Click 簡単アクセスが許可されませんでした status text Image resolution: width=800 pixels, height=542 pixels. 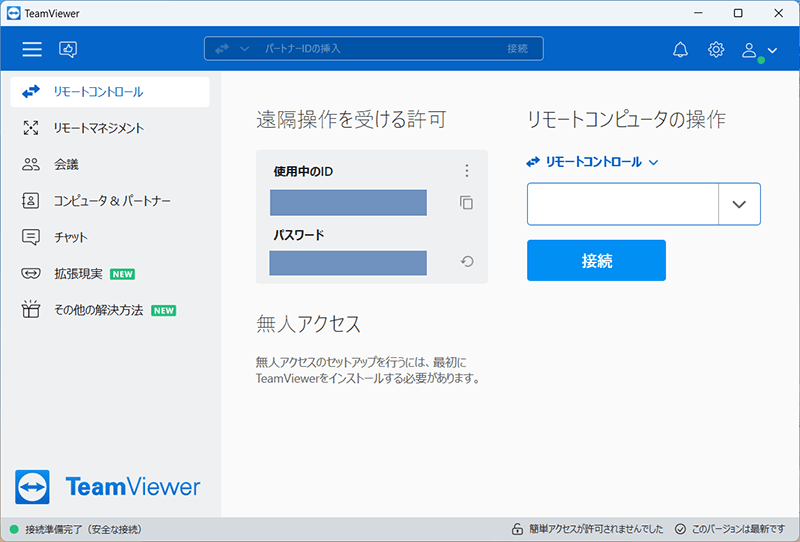596,529
